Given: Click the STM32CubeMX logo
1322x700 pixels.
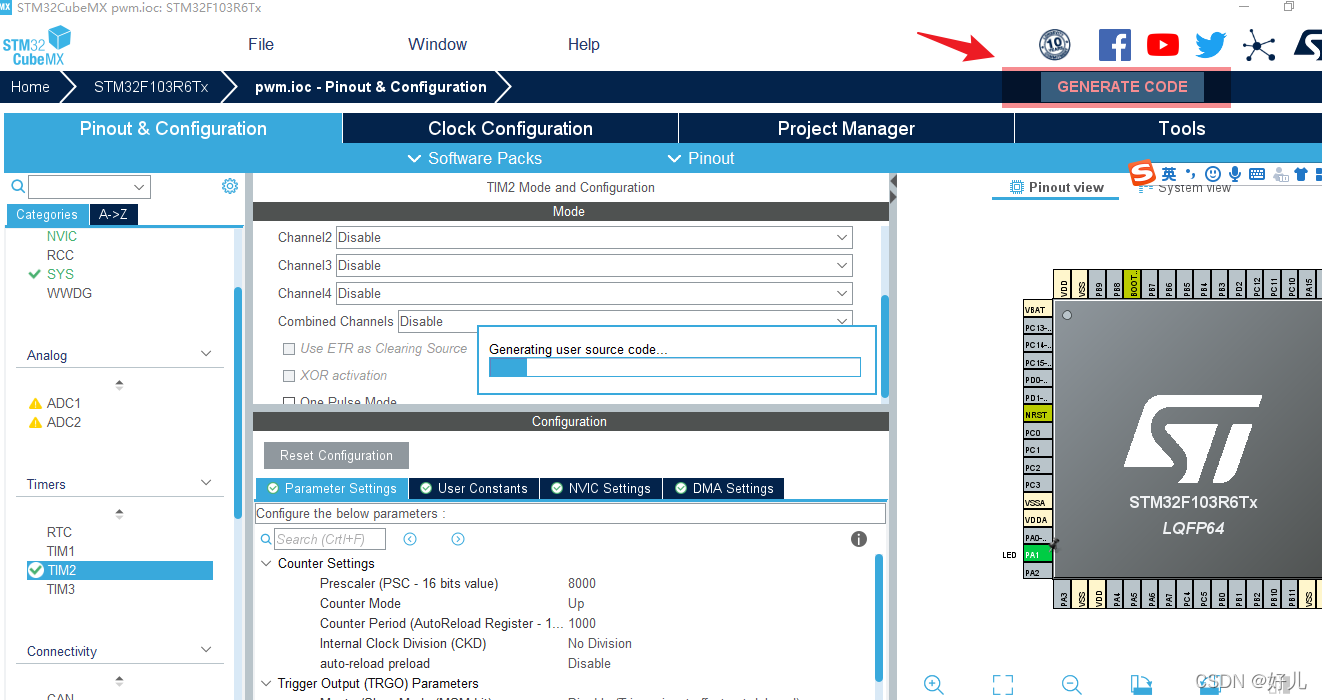Looking at the screenshot, I should [x=37, y=46].
